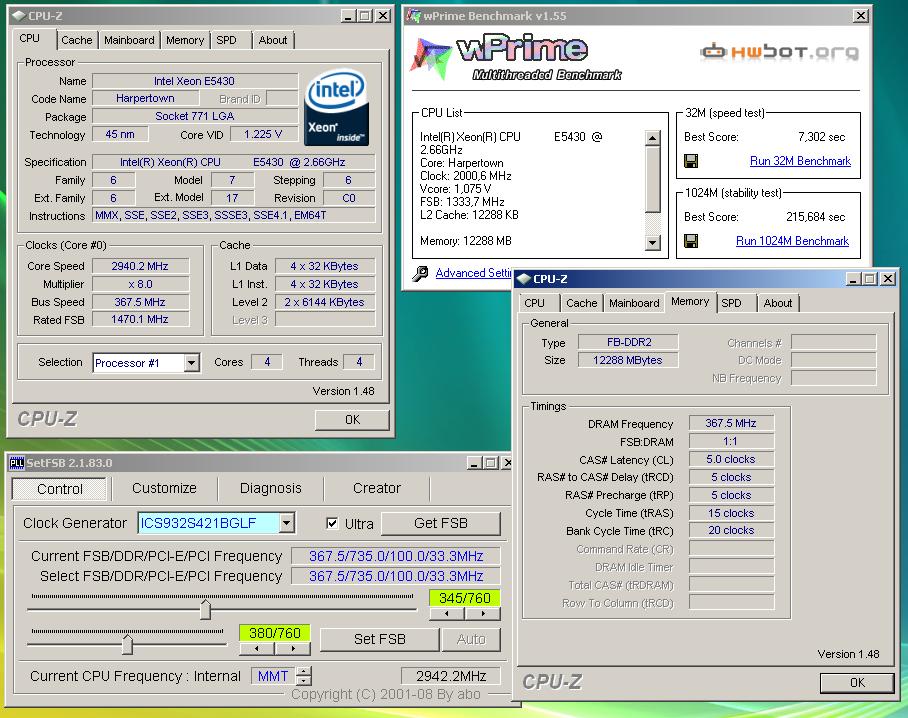Click the 2942.2MHz CPU frequency field

tap(451, 676)
